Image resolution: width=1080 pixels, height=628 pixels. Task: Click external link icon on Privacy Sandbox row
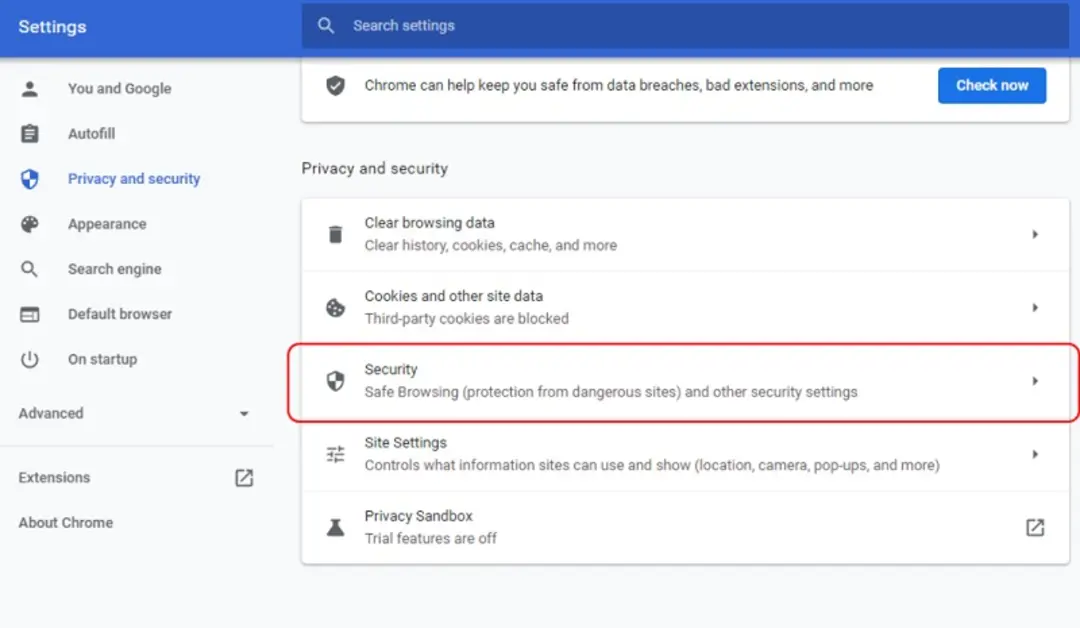click(x=1035, y=527)
